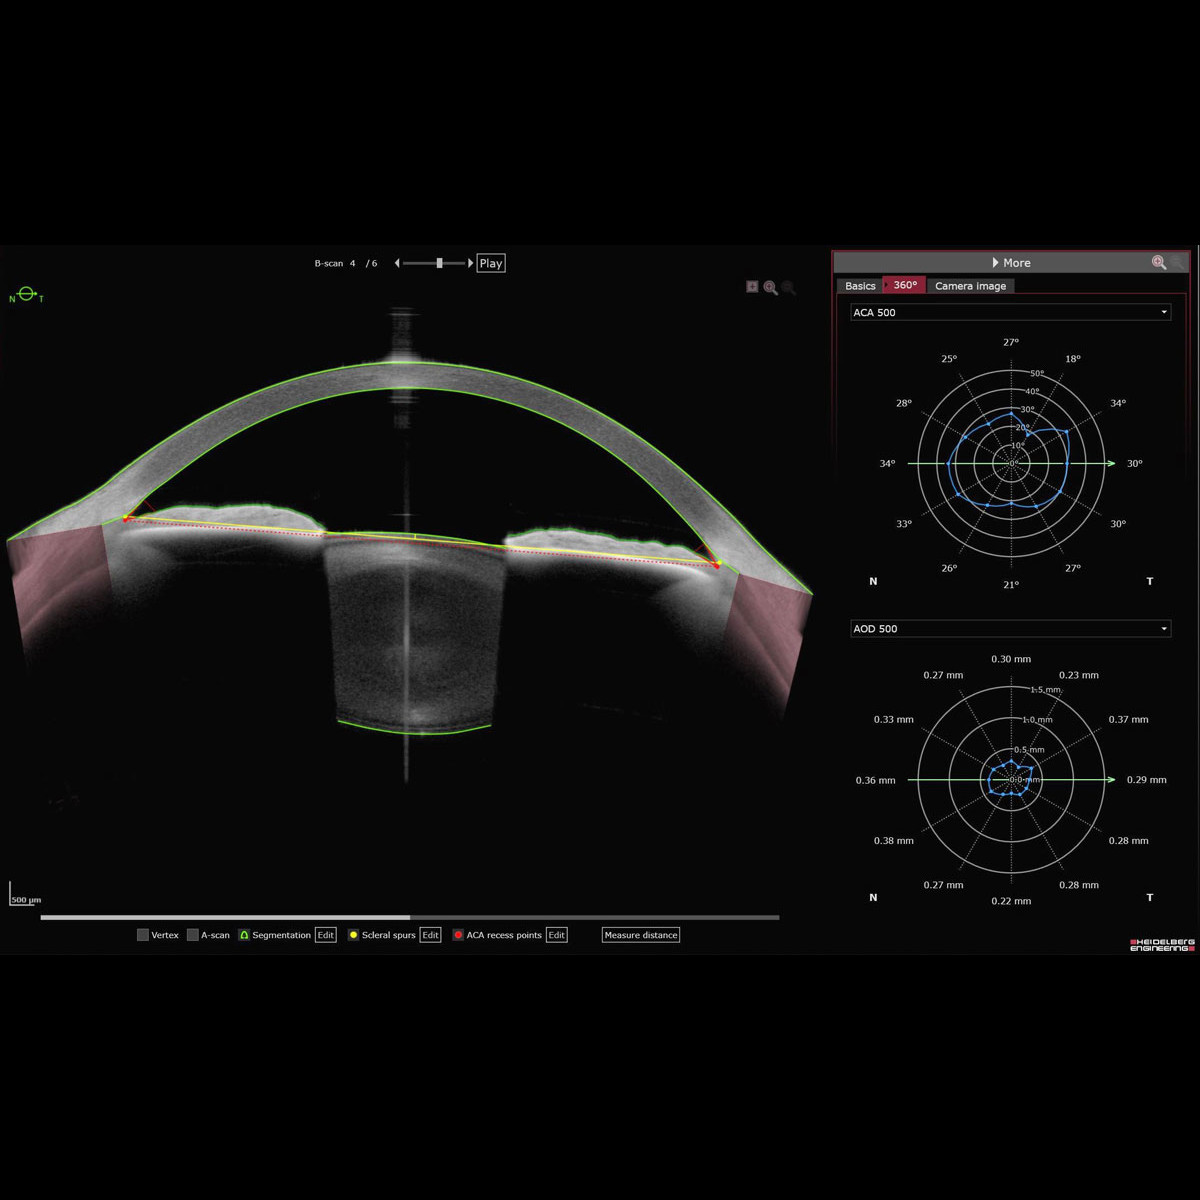1200x1200 pixels.
Task: Click the fit-to-window icon above the scan
Action: coord(752,287)
